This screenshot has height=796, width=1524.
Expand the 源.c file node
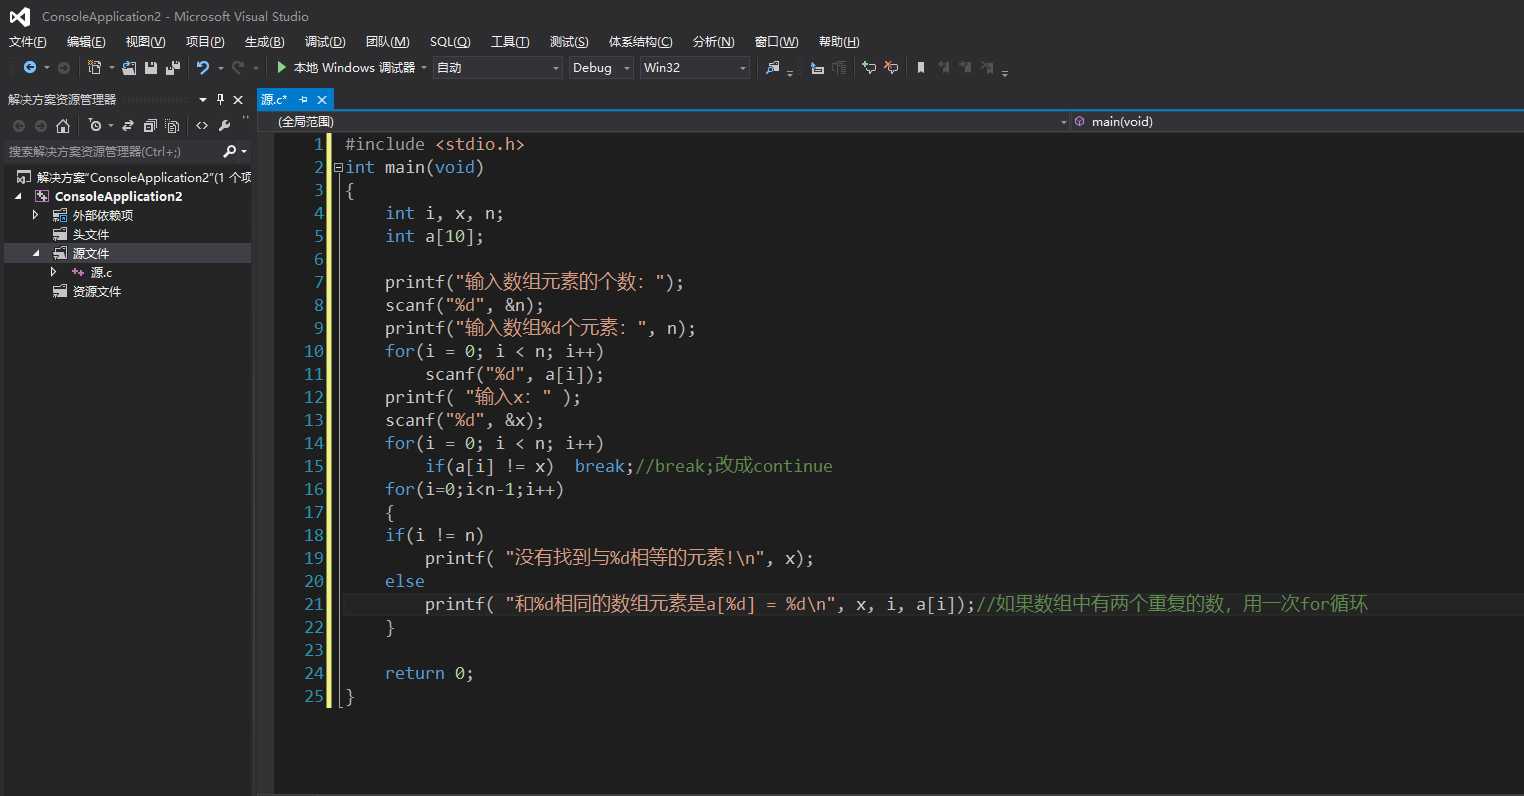(54, 272)
